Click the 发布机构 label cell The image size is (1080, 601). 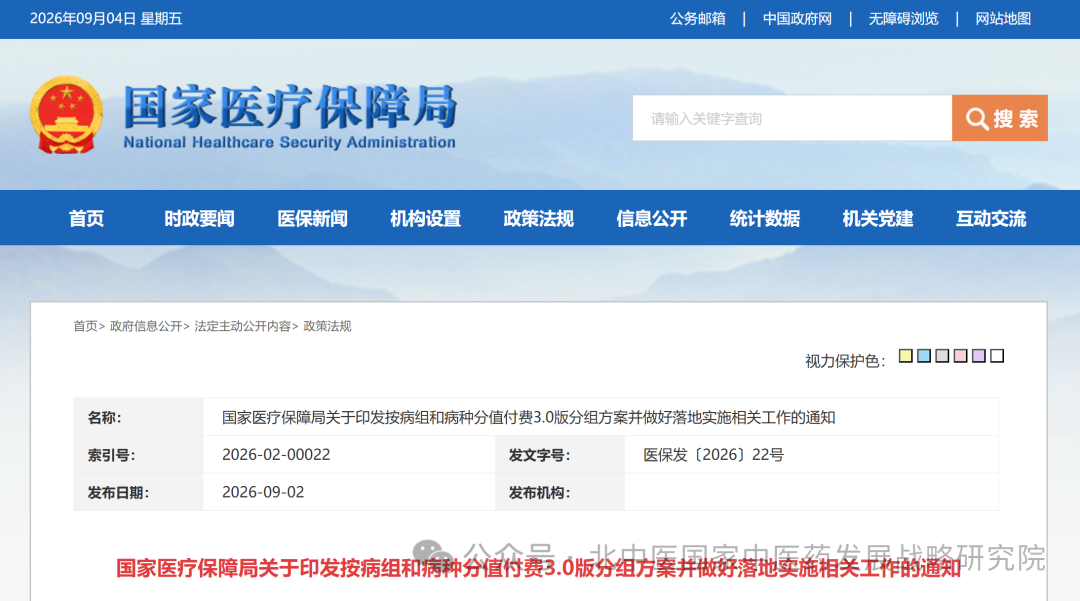point(560,492)
